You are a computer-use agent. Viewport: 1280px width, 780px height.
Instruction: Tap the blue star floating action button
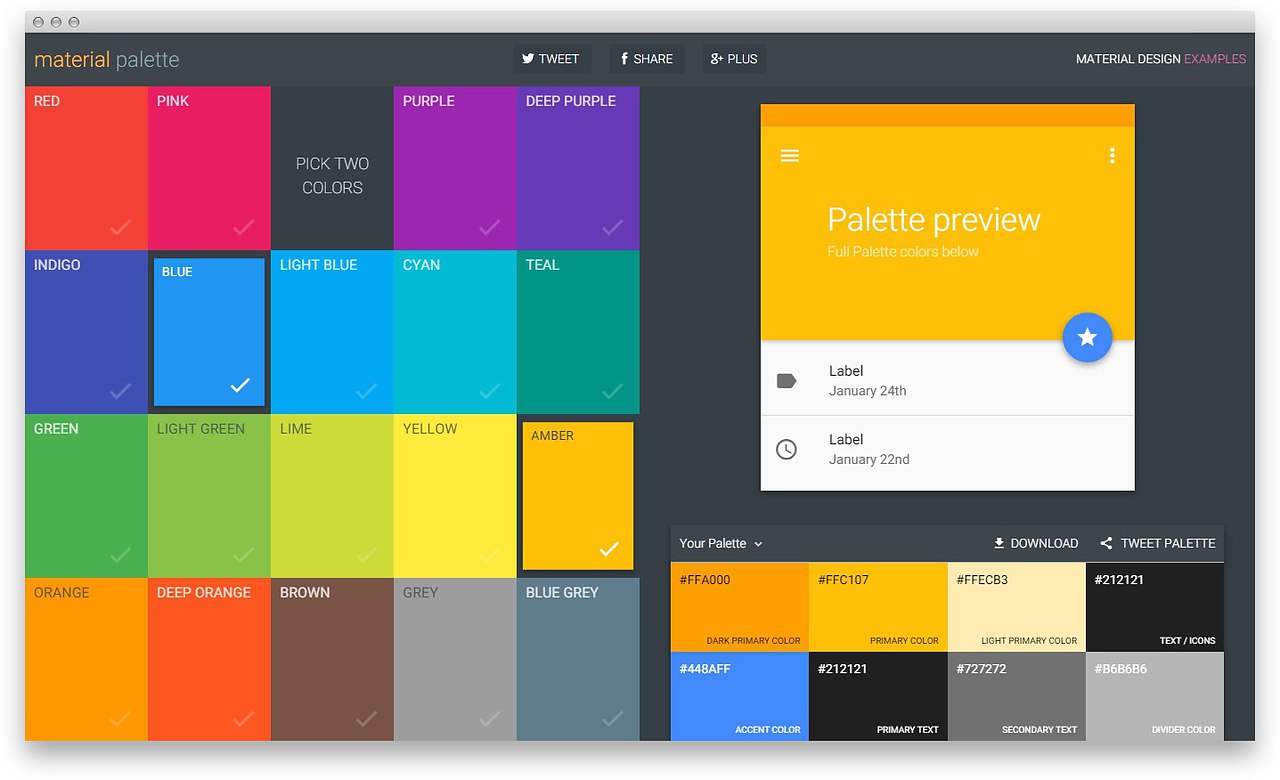(x=1087, y=338)
